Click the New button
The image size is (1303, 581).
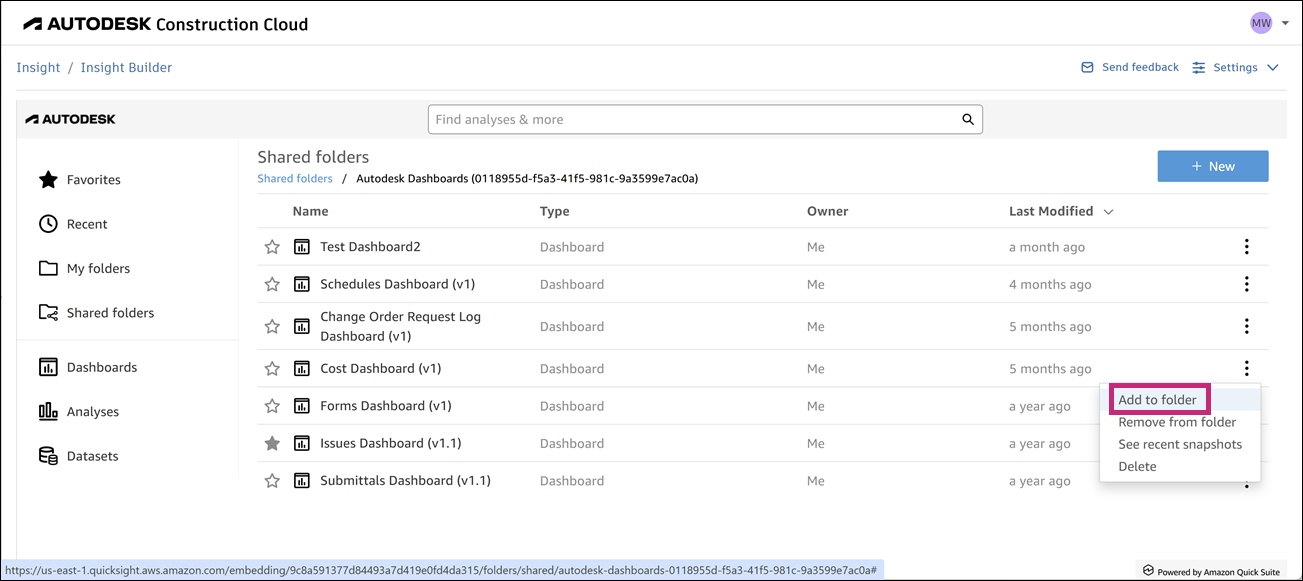1212,167
